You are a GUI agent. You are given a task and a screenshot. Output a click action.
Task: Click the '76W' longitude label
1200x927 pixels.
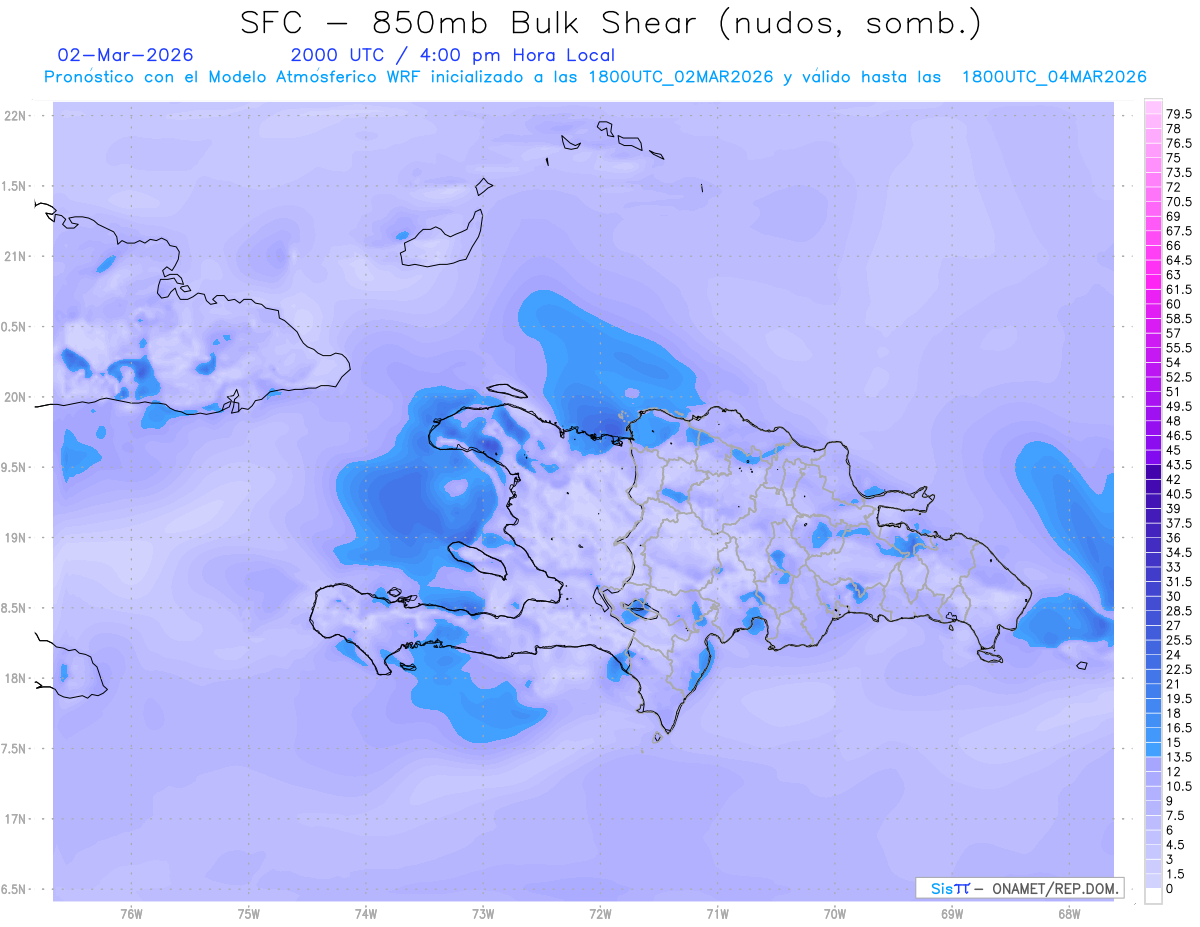(x=131, y=914)
